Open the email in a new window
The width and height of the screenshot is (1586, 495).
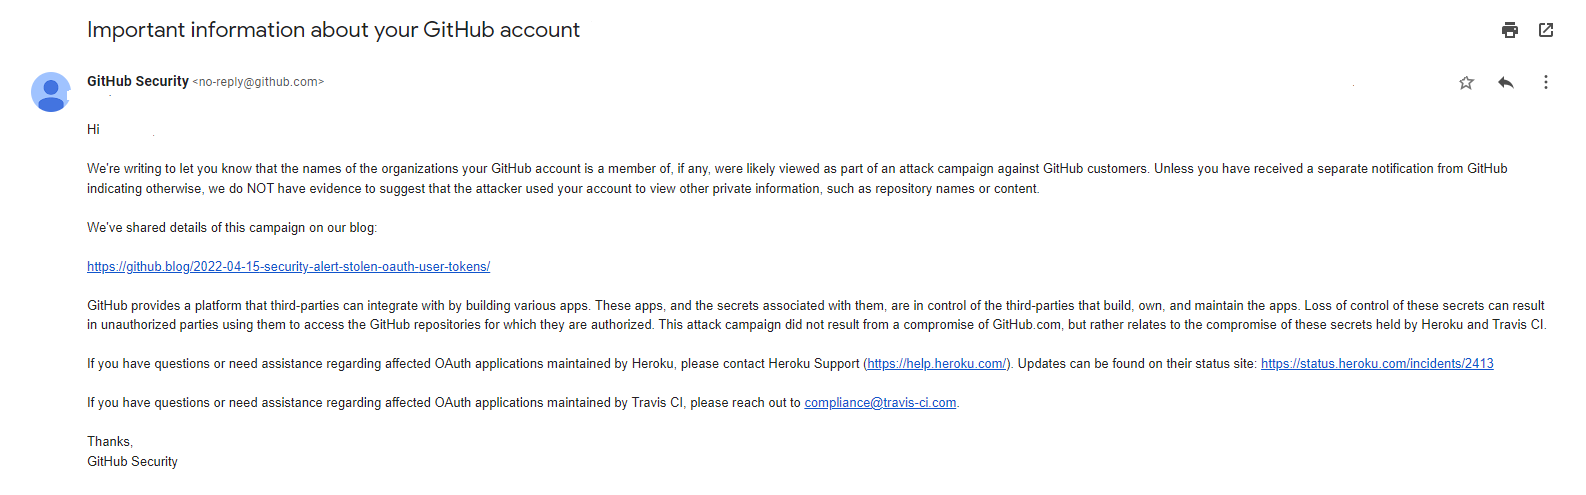point(1546,30)
